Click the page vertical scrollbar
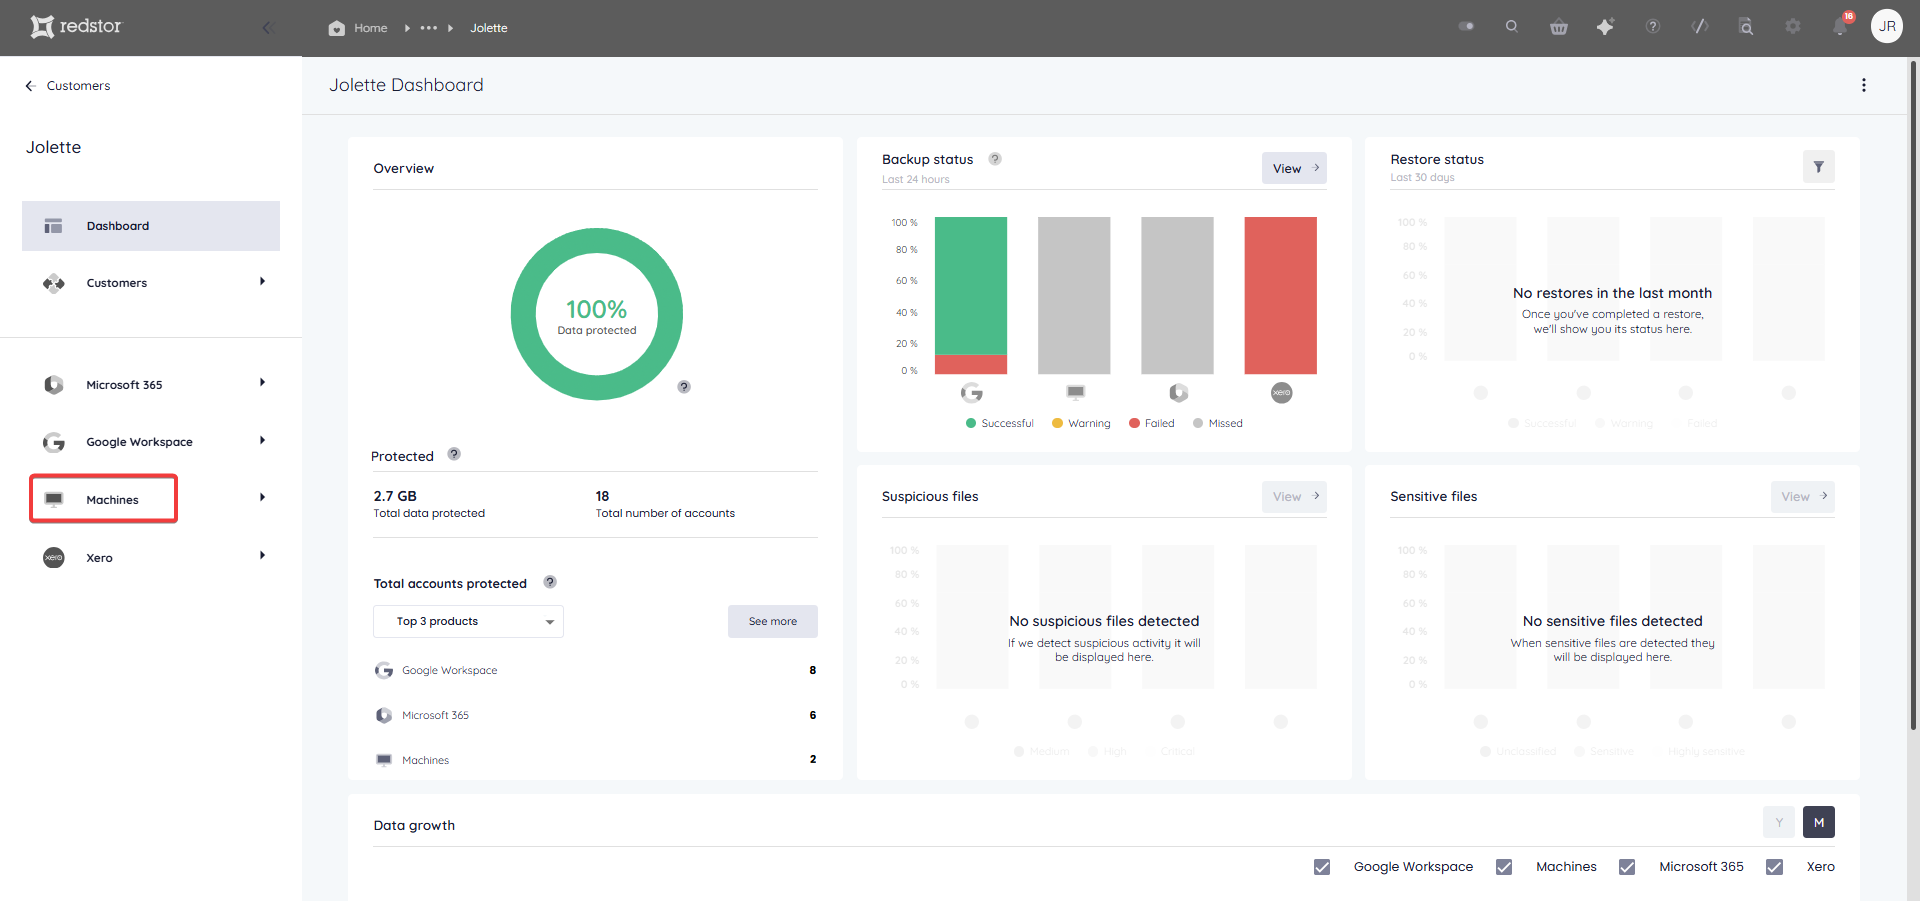Screen dimensions: 1920x901 click(x=1913, y=396)
